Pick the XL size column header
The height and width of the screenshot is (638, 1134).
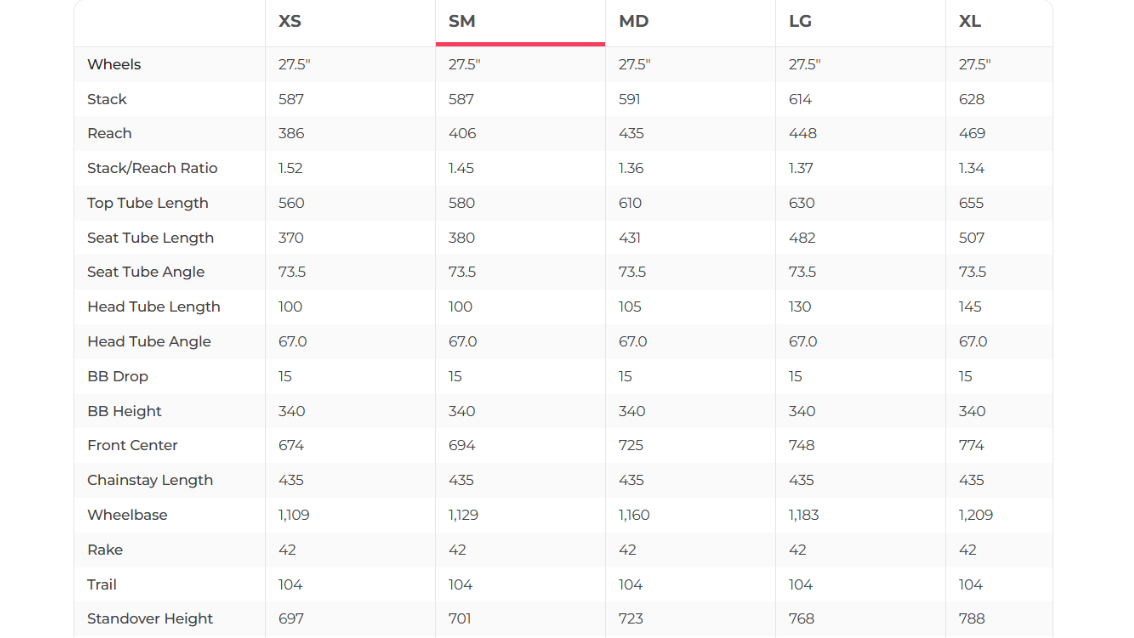coord(970,21)
